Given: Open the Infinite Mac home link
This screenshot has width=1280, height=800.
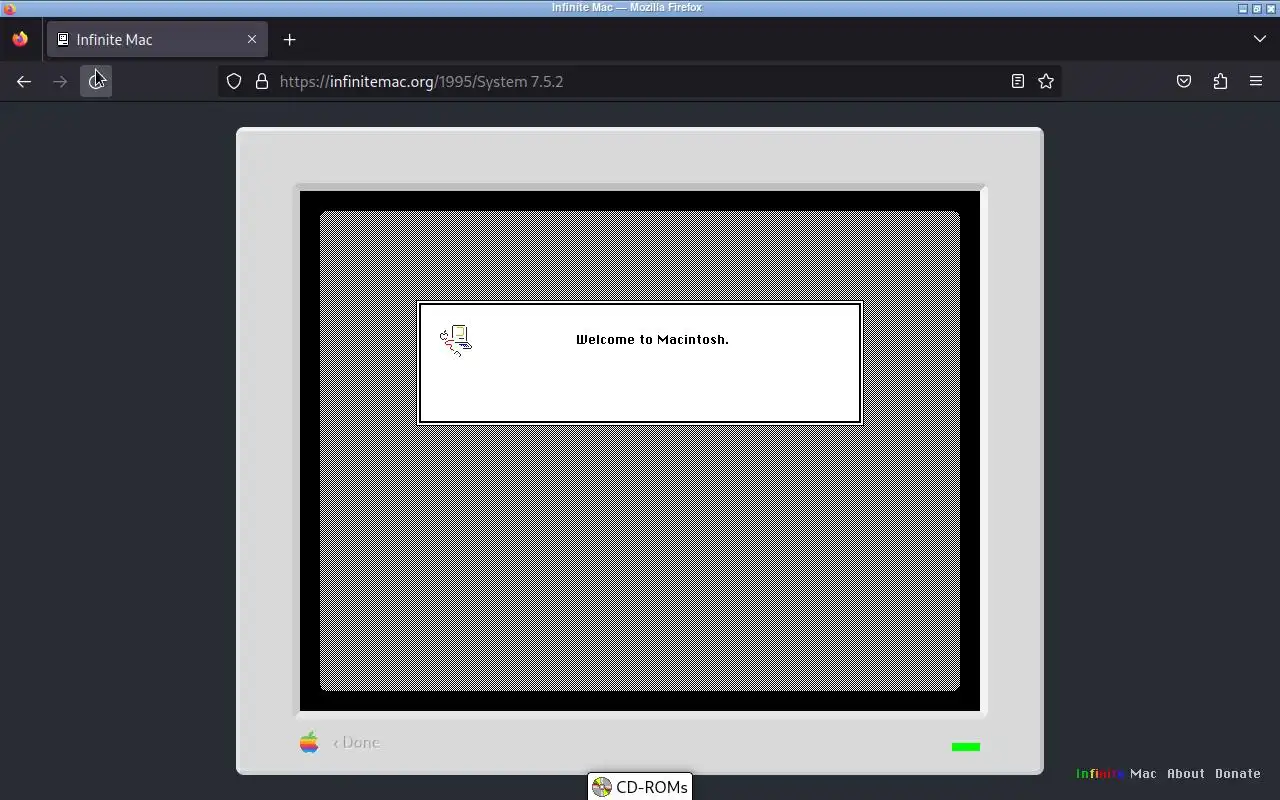Looking at the screenshot, I should tap(1116, 774).
